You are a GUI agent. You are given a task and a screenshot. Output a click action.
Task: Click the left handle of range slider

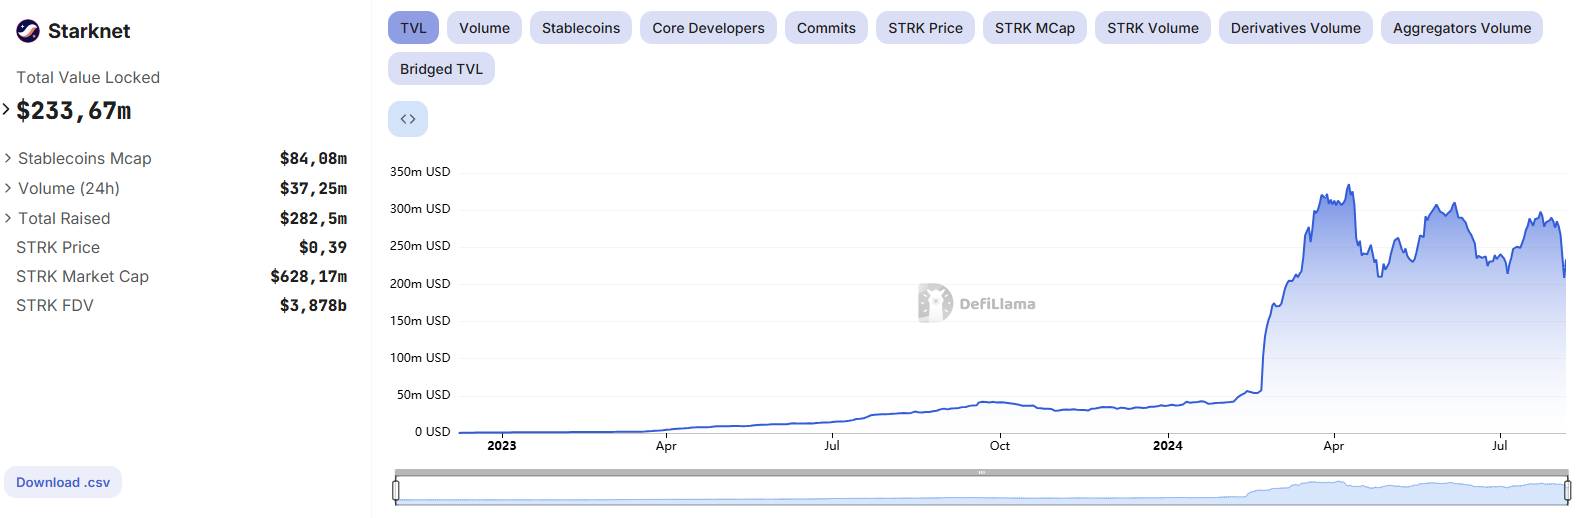(396, 490)
